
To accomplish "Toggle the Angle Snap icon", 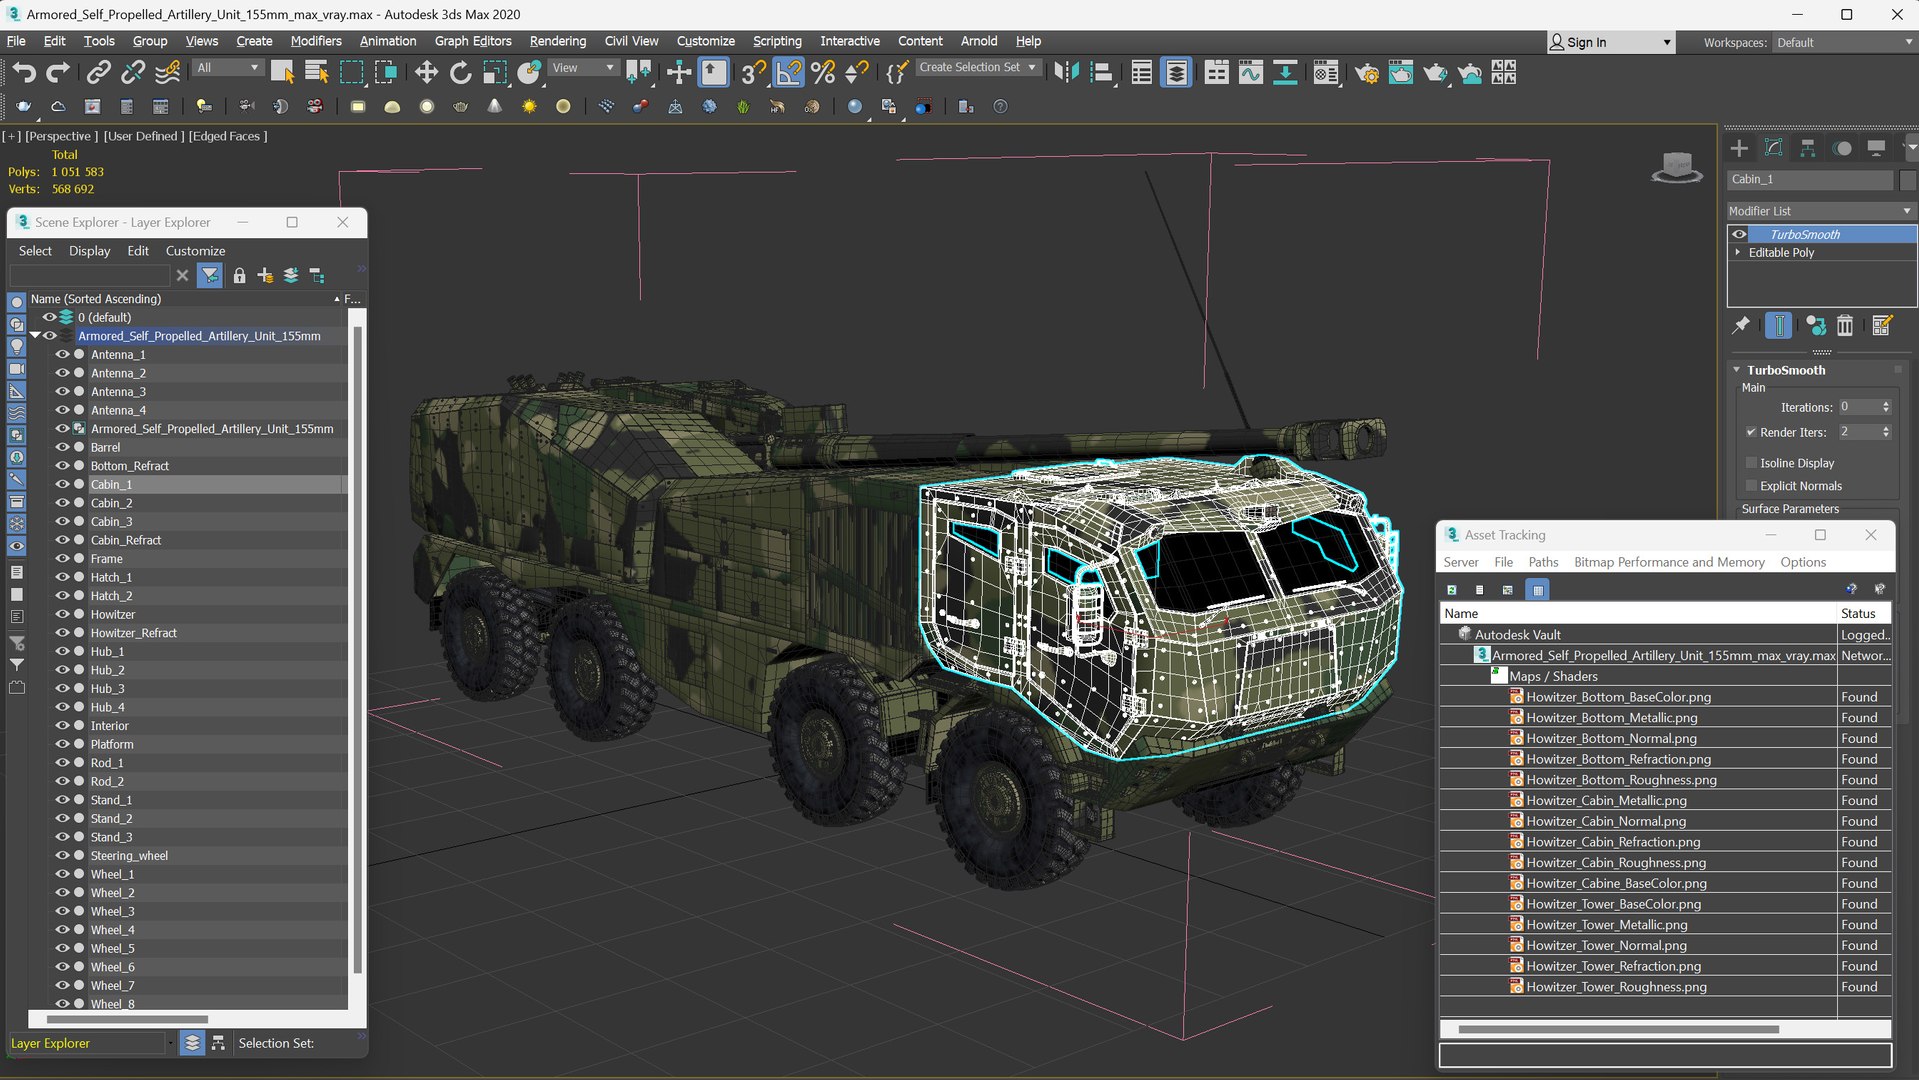I will pyautogui.click(x=788, y=72).
